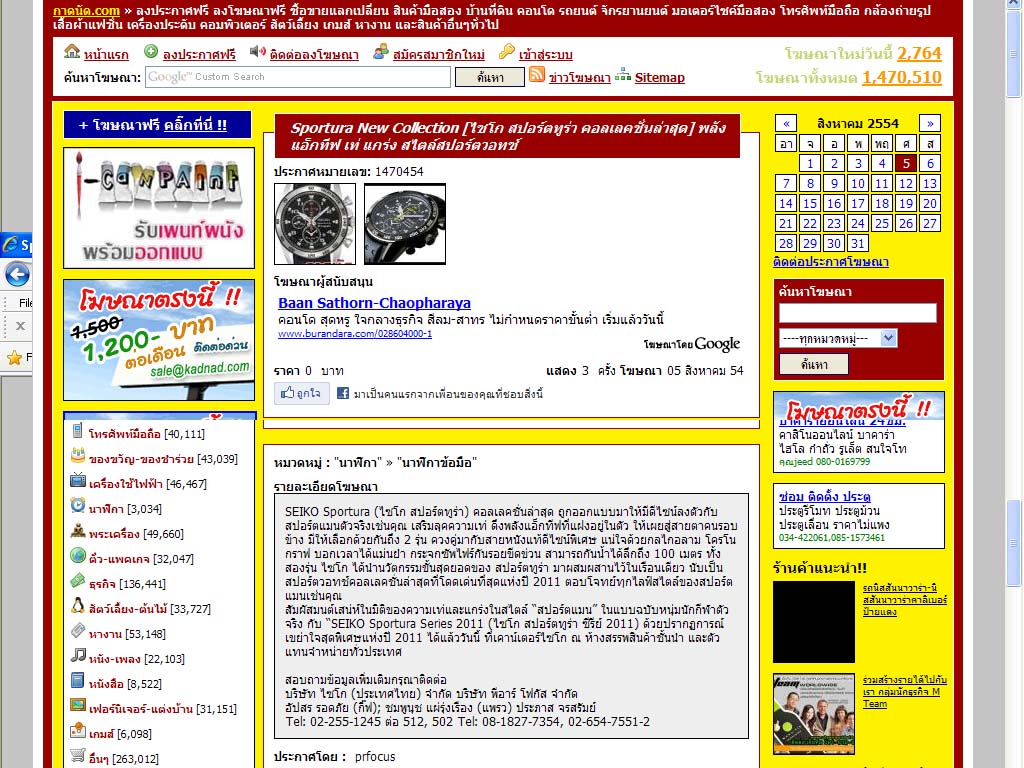The height and width of the screenshot is (768, 1024).
Task: Click total ads count 1,470,510
Action: pyautogui.click(x=902, y=78)
